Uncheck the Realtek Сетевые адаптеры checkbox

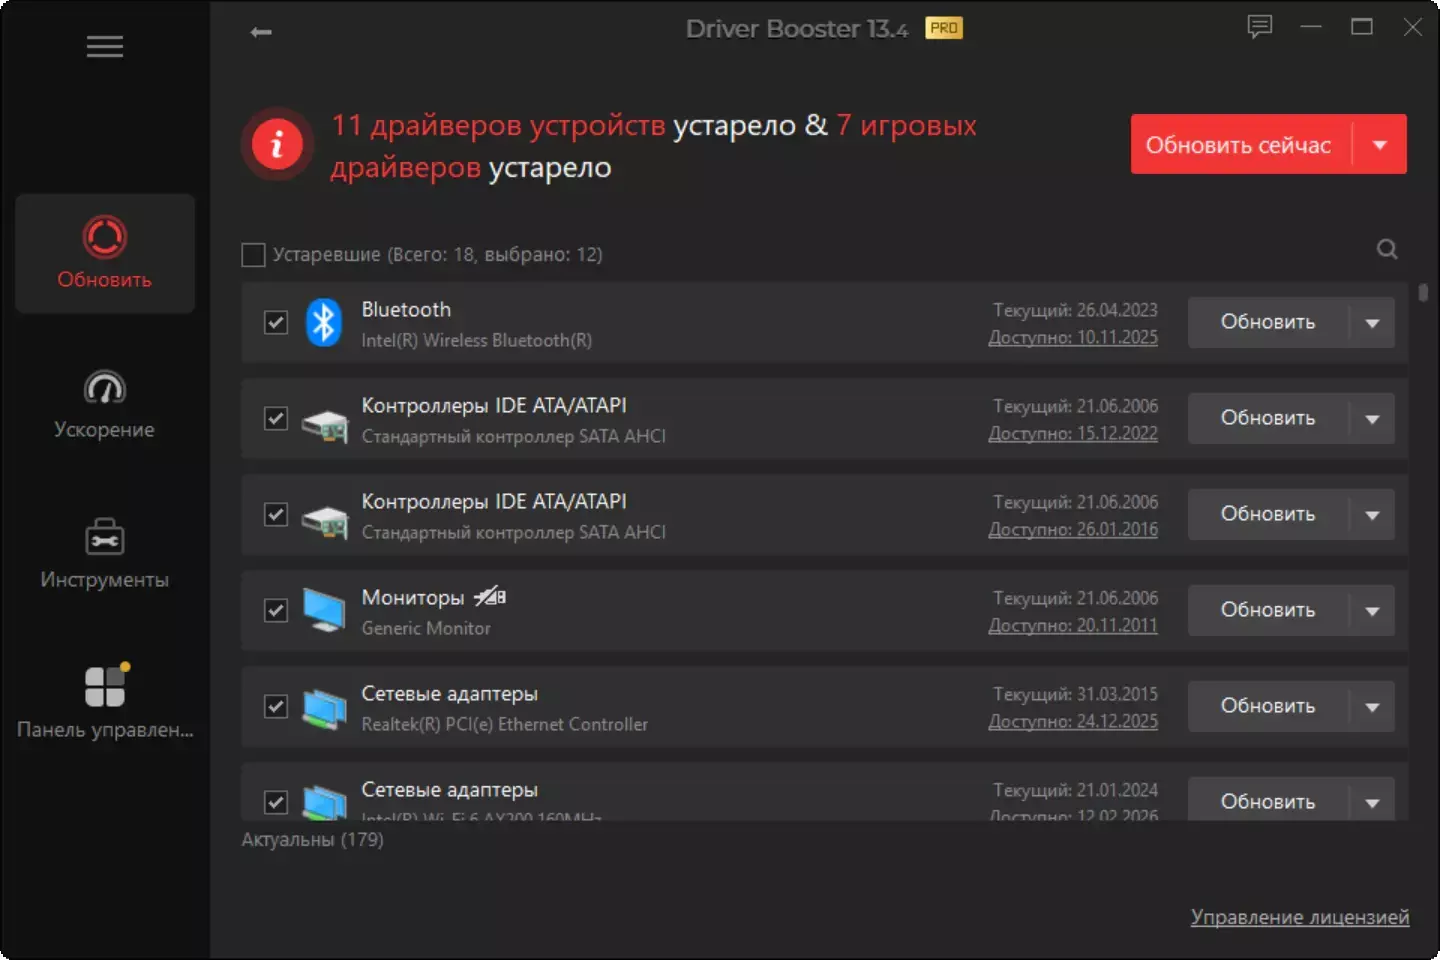click(276, 706)
